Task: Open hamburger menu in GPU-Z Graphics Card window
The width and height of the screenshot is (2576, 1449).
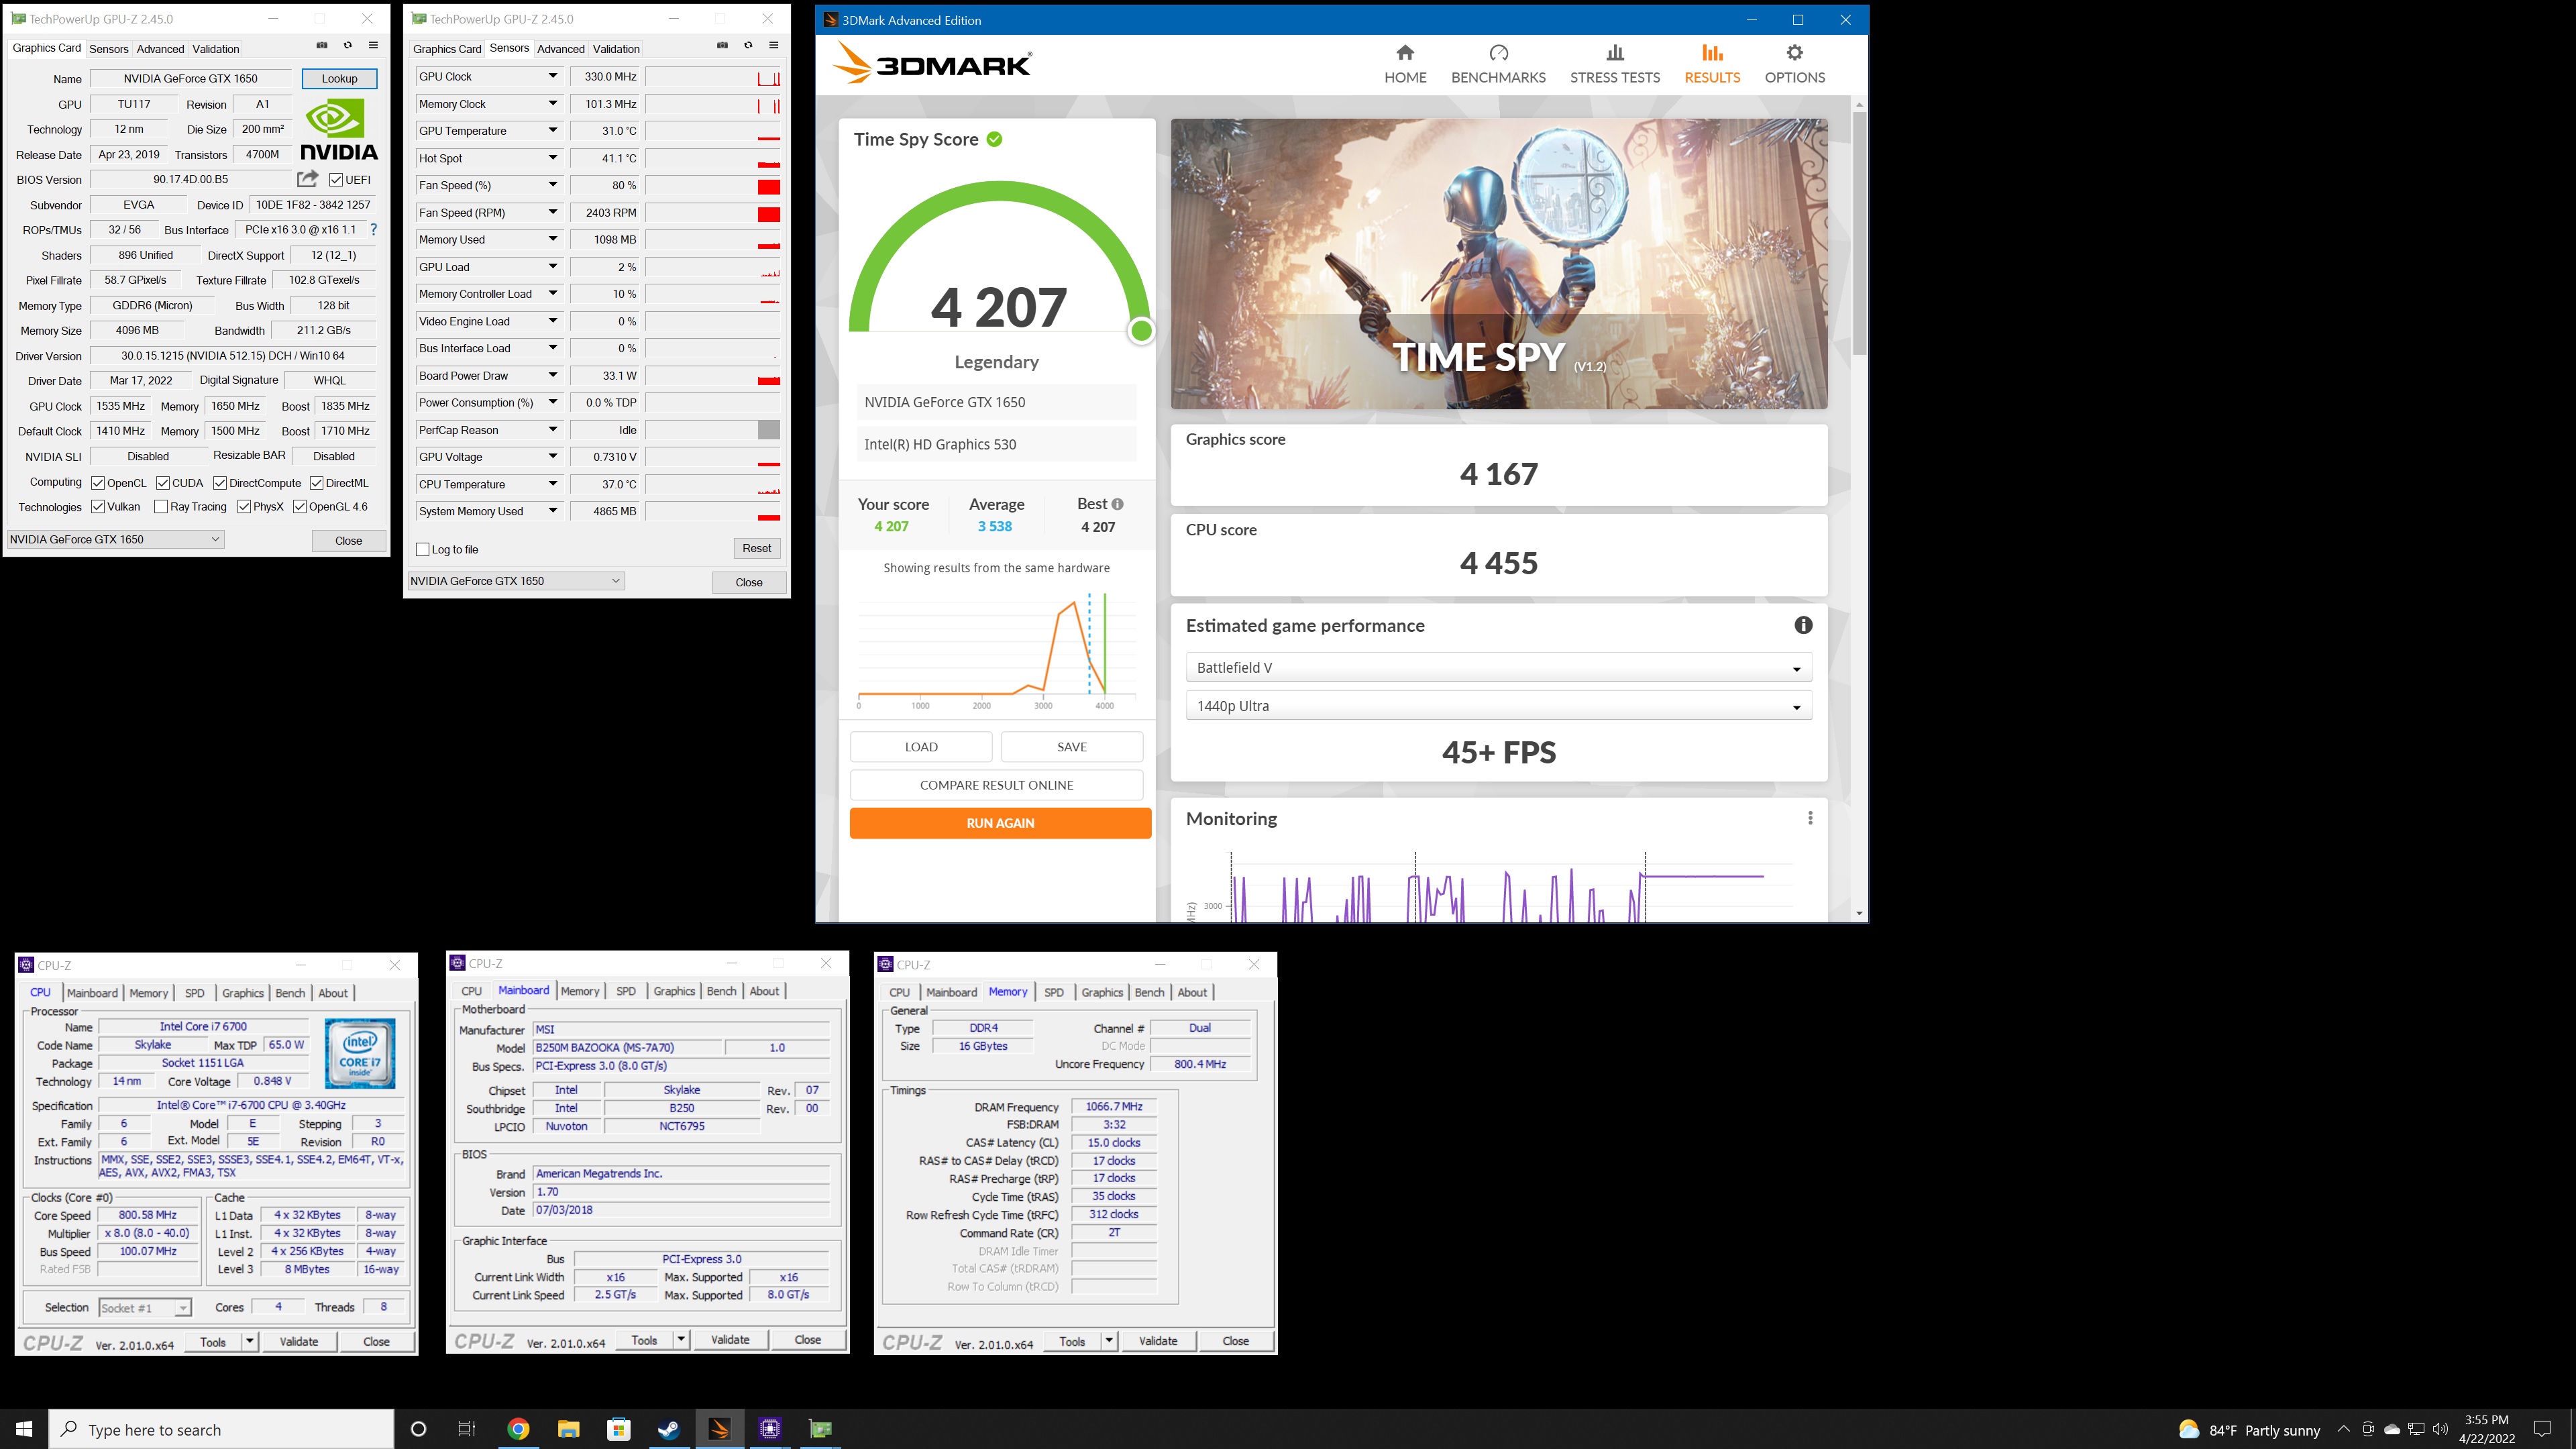Action: 373,46
